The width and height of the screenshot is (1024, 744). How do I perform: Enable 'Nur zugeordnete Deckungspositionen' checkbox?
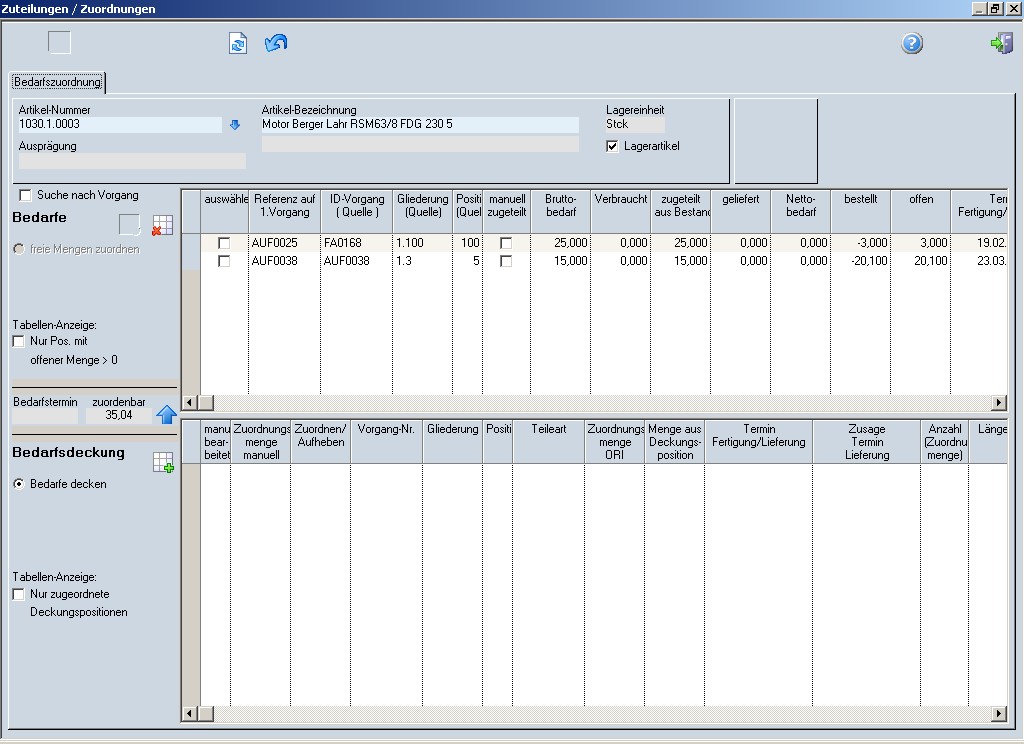pyautogui.click(x=19, y=594)
